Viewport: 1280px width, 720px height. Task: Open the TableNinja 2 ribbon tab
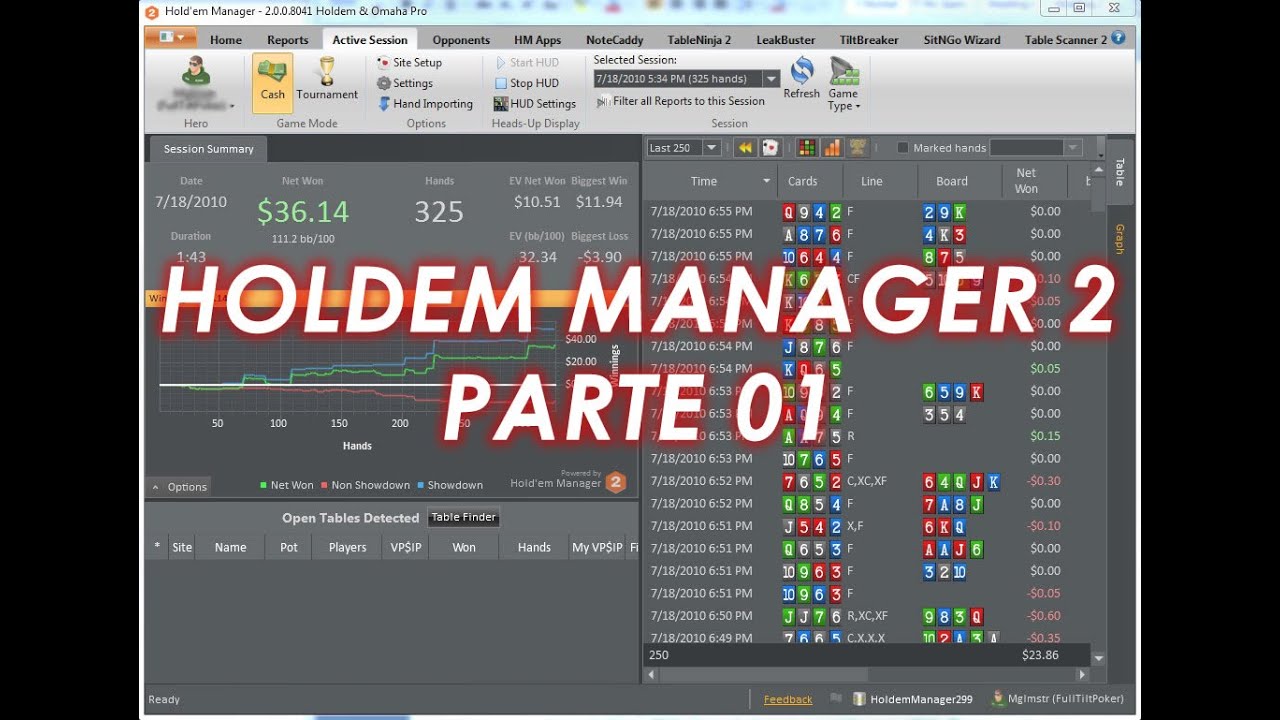pyautogui.click(x=699, y=40)
